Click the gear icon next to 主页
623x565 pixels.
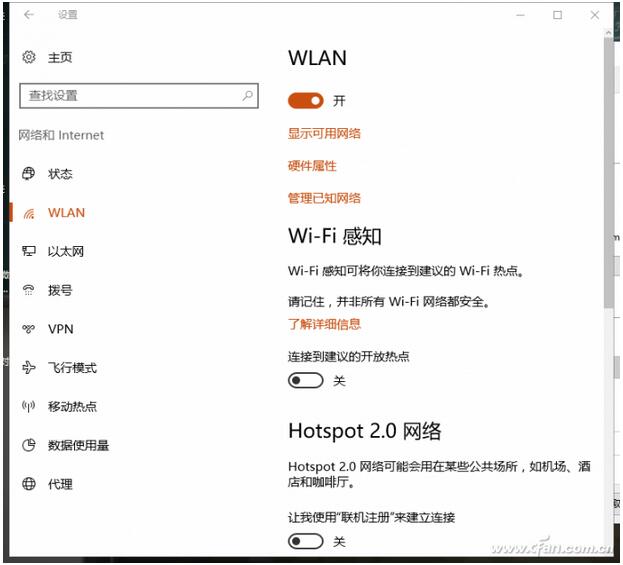pyautogui.click(x=29, y=57)
